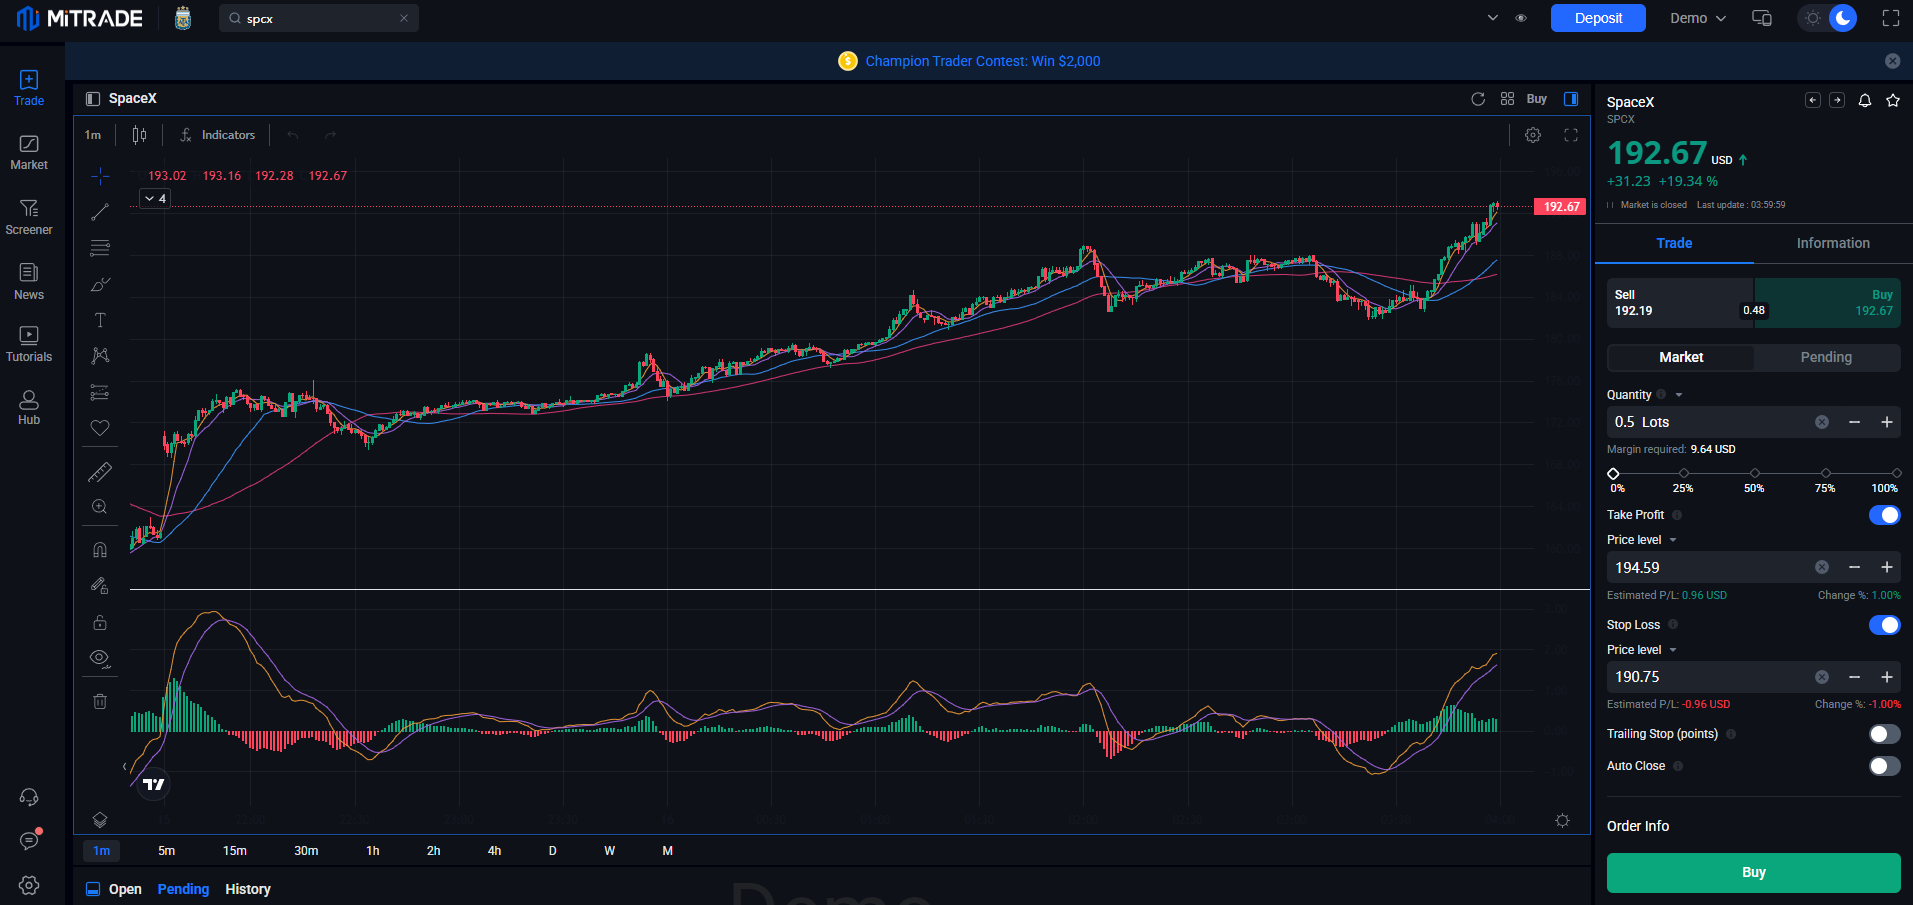
Task: Select the Sell 192.19 price box
Action: 1680,303
